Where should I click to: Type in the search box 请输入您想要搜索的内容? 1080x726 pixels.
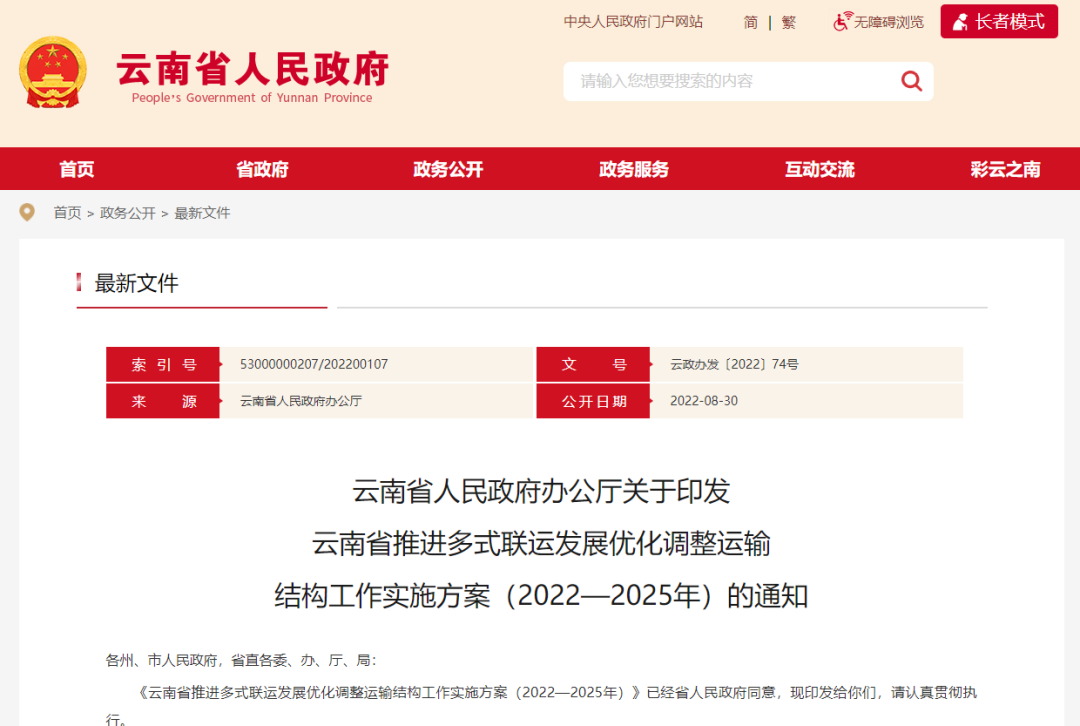pos(730,81)
